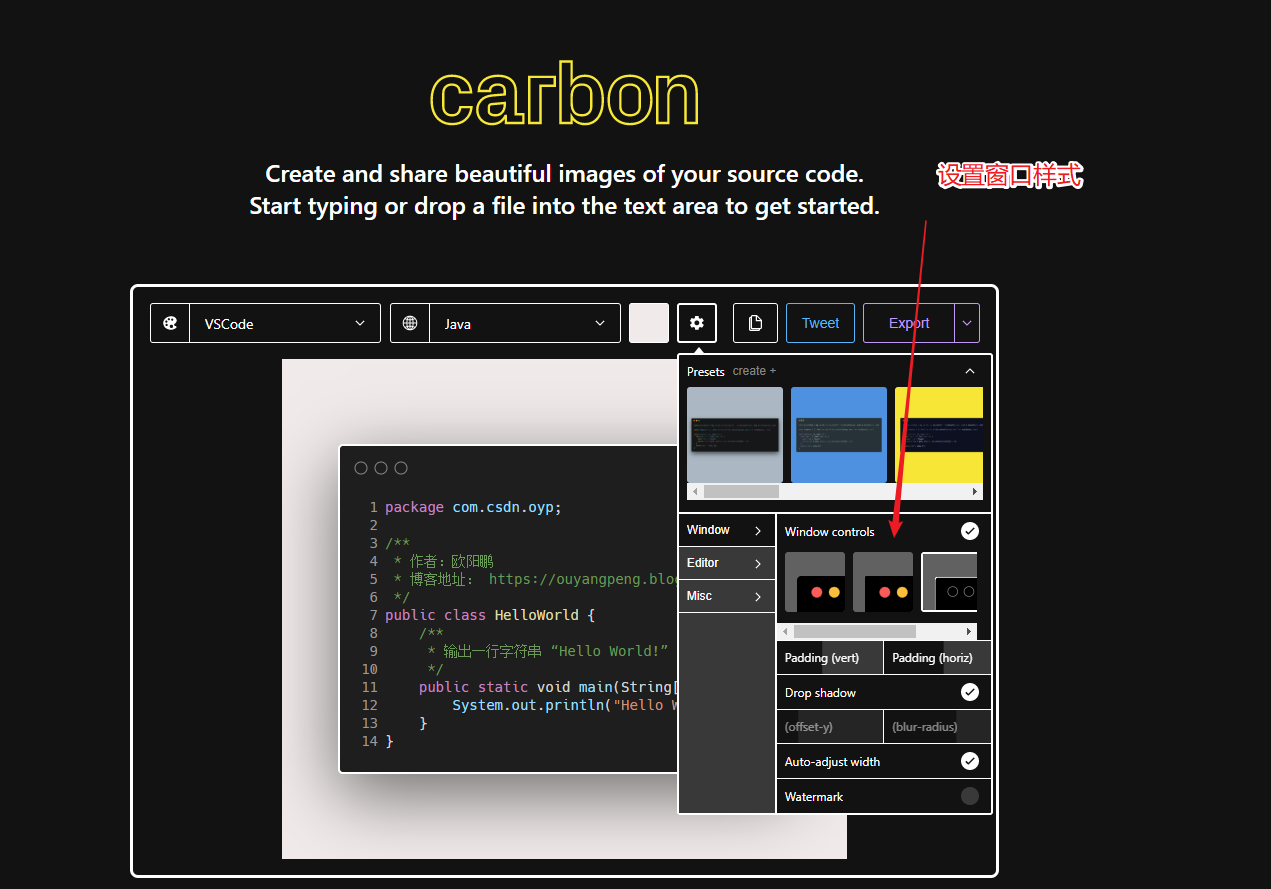The image size is (1271, 889).
Task: Click the background color swatch
Action: point(649,323)
